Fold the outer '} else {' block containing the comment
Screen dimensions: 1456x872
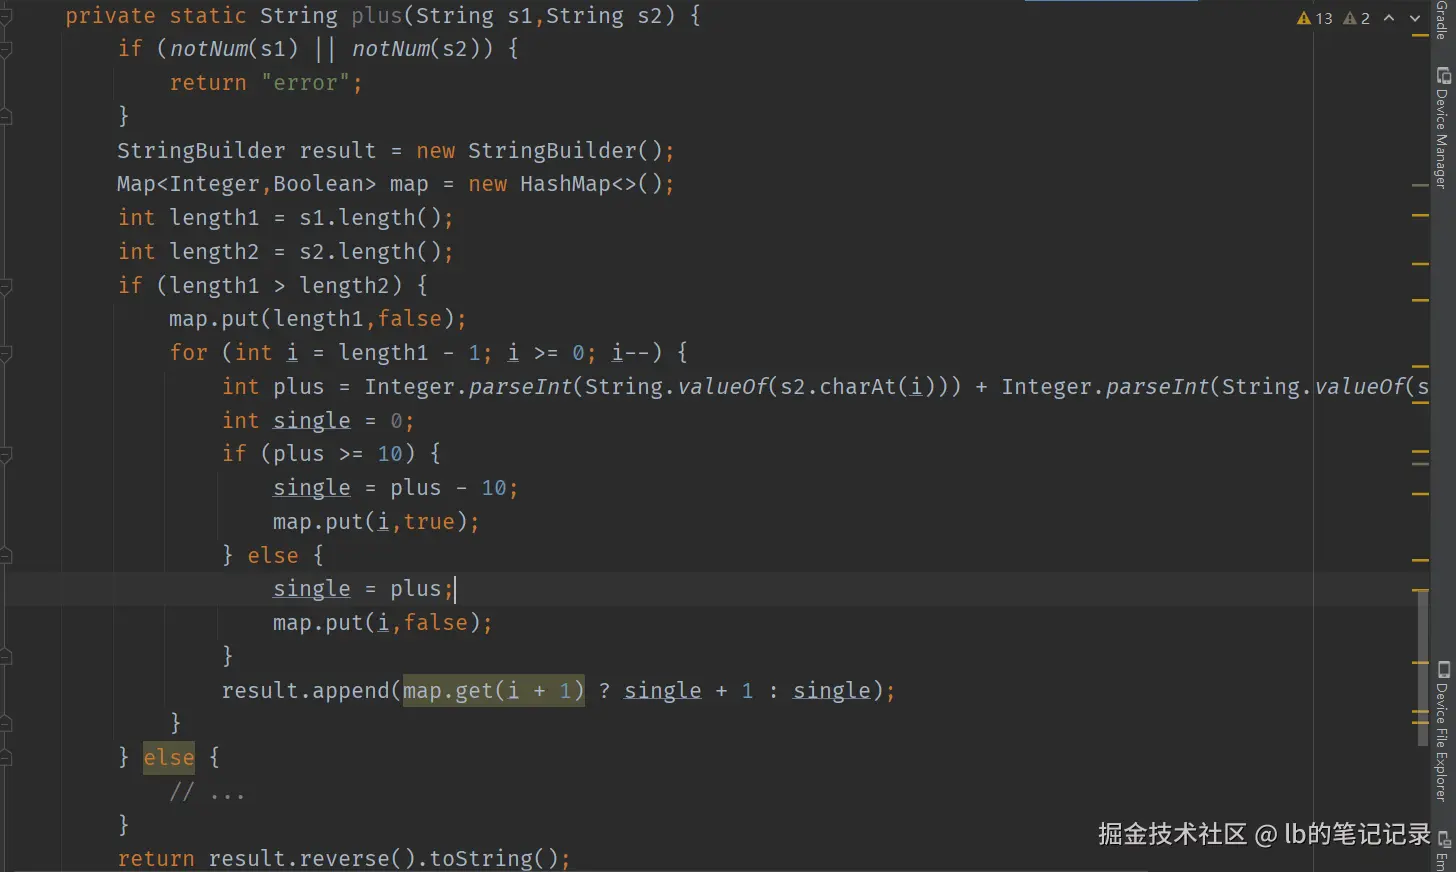[x=6, y=758]
